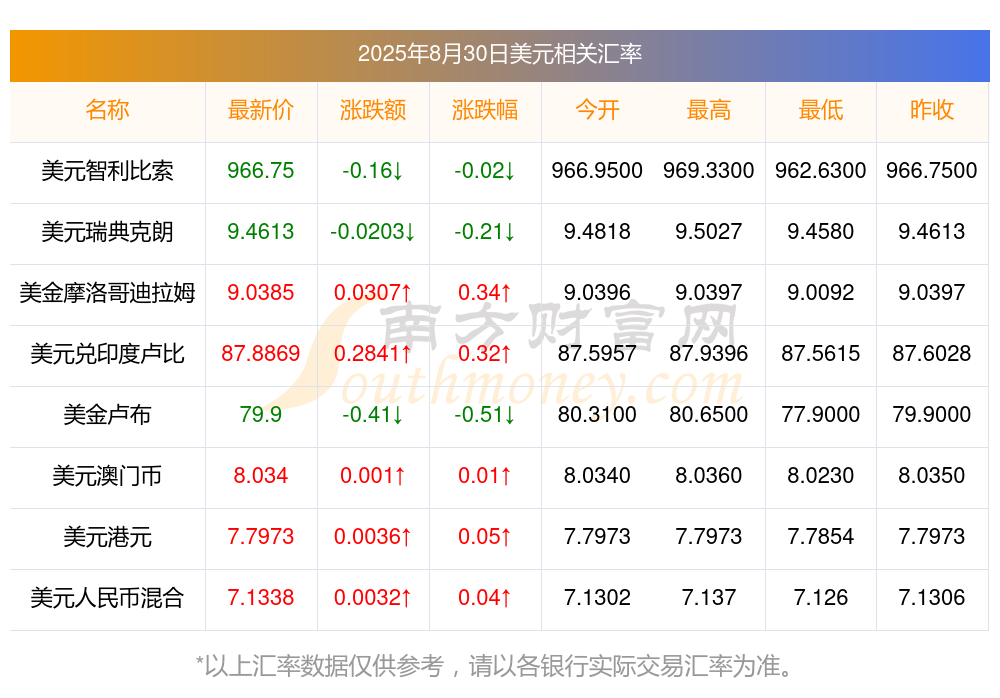Click the row name 美金摩洛哥迪拉姆
This screenshot has height=698, width=1000.
107,293
